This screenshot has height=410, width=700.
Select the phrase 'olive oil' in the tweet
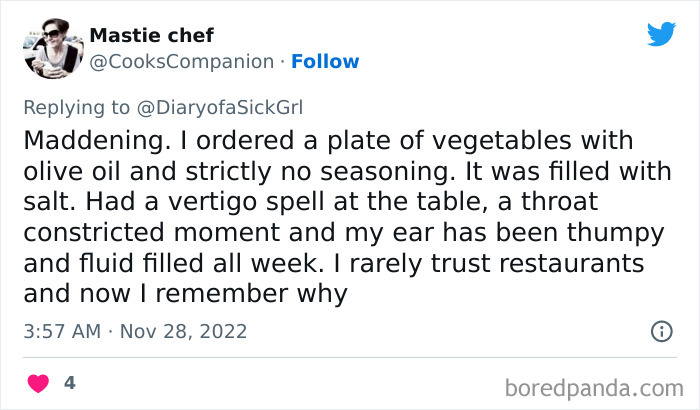73,171
